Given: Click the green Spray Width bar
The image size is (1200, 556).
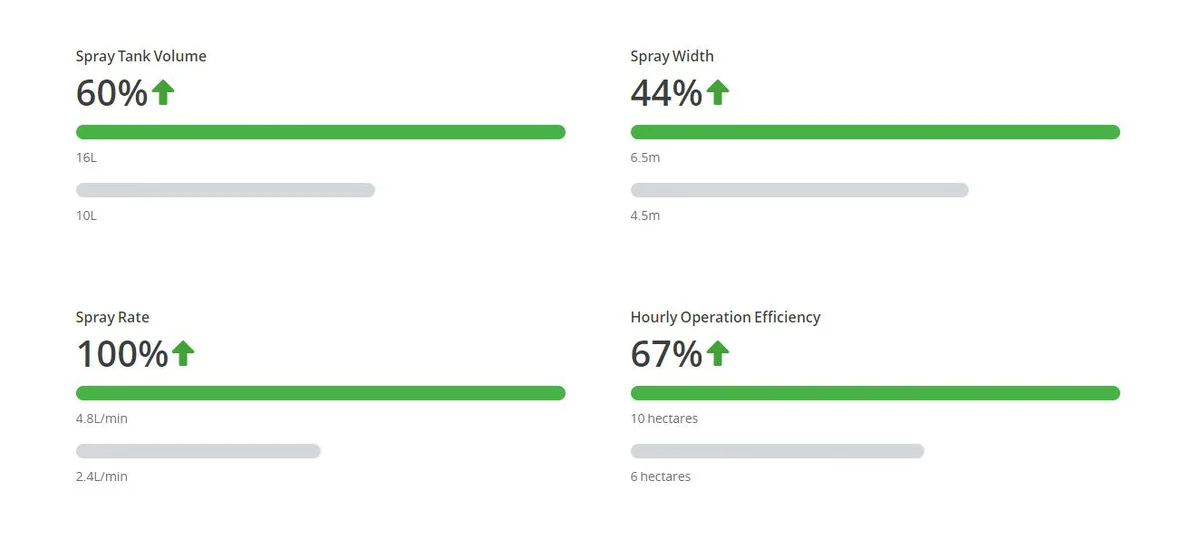Looking at the screenshot, I should [x=875, y=132].
